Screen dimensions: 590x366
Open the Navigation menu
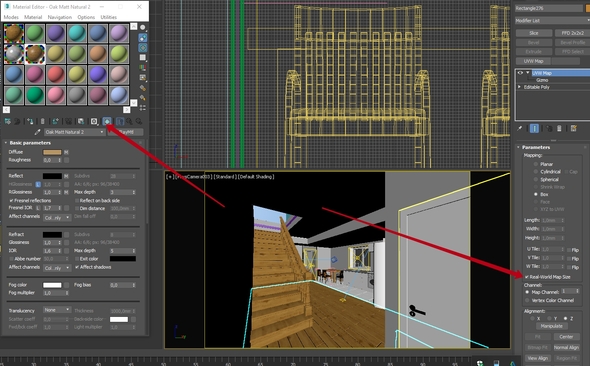pyautogui.click(x=59, y=17)
